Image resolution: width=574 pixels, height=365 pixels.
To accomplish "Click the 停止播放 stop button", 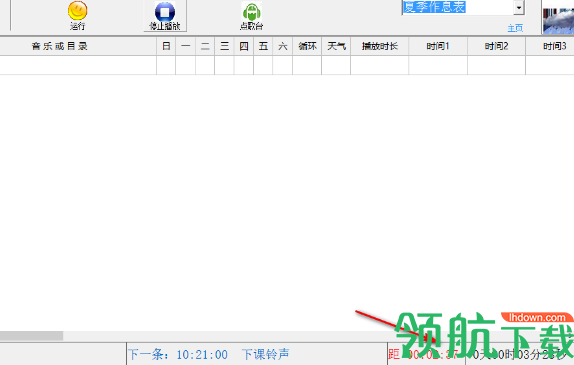I will click(165, 15).
